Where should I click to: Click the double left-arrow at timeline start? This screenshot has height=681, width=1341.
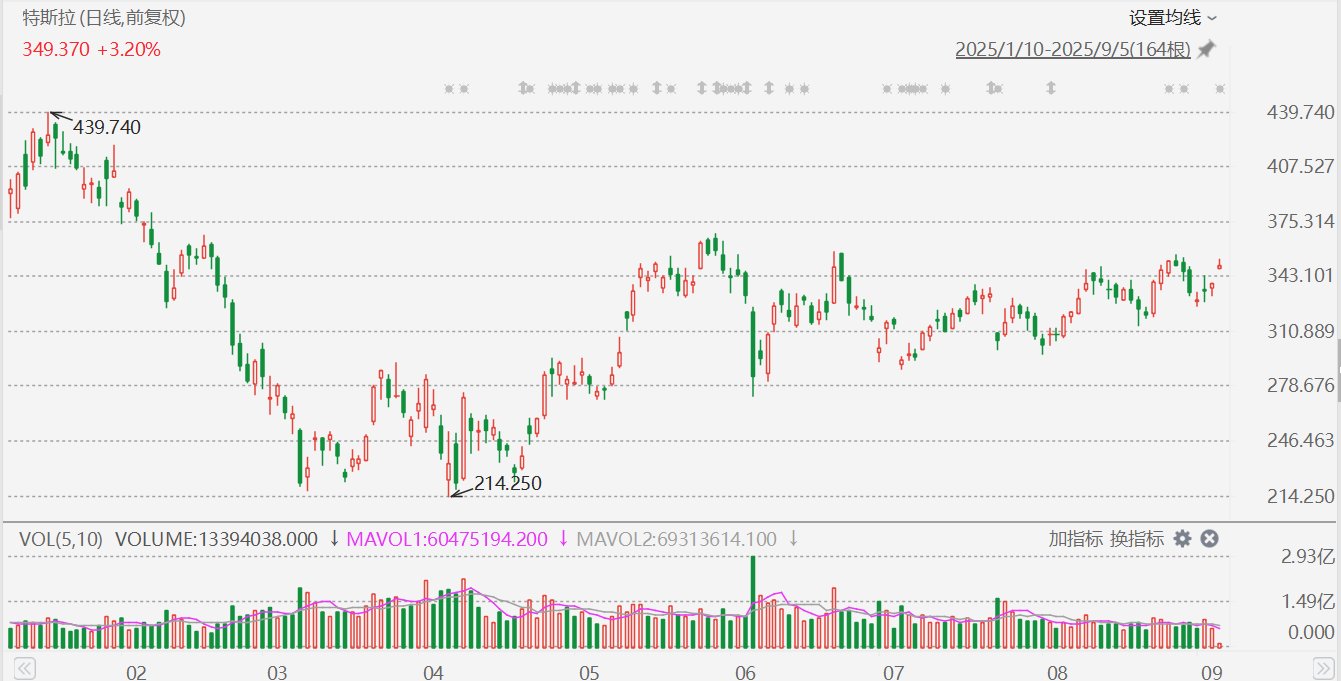click(25, 667)
